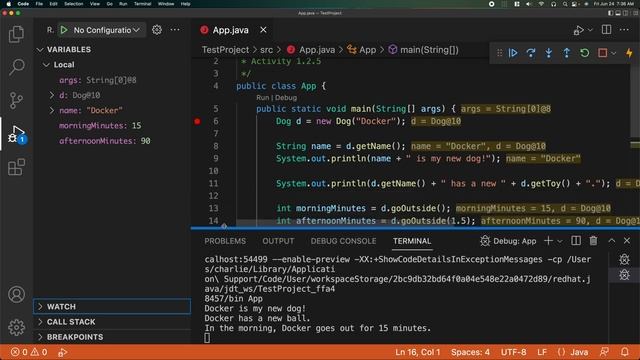Viewport: 640px width, 360px height.
Task: Grab the debug toolbar drag handle
Action: pos(499,53)
